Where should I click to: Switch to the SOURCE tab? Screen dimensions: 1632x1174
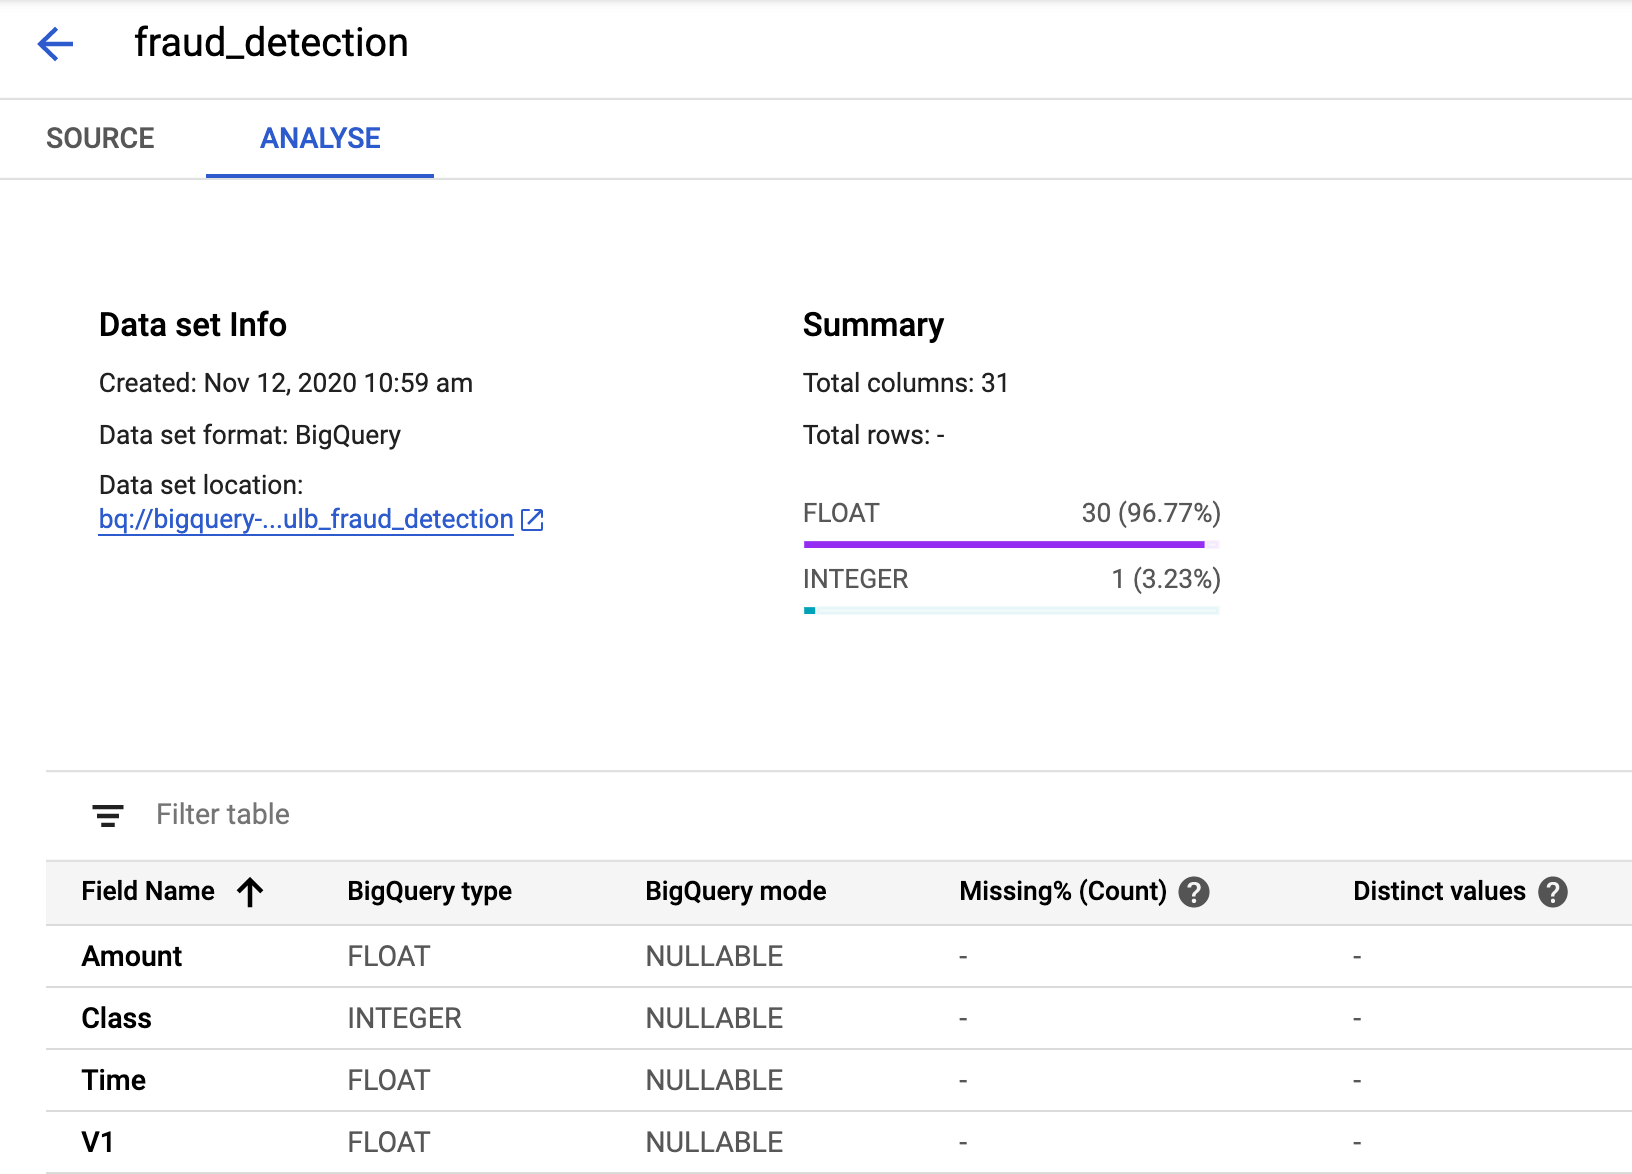[x=100, y=139]
